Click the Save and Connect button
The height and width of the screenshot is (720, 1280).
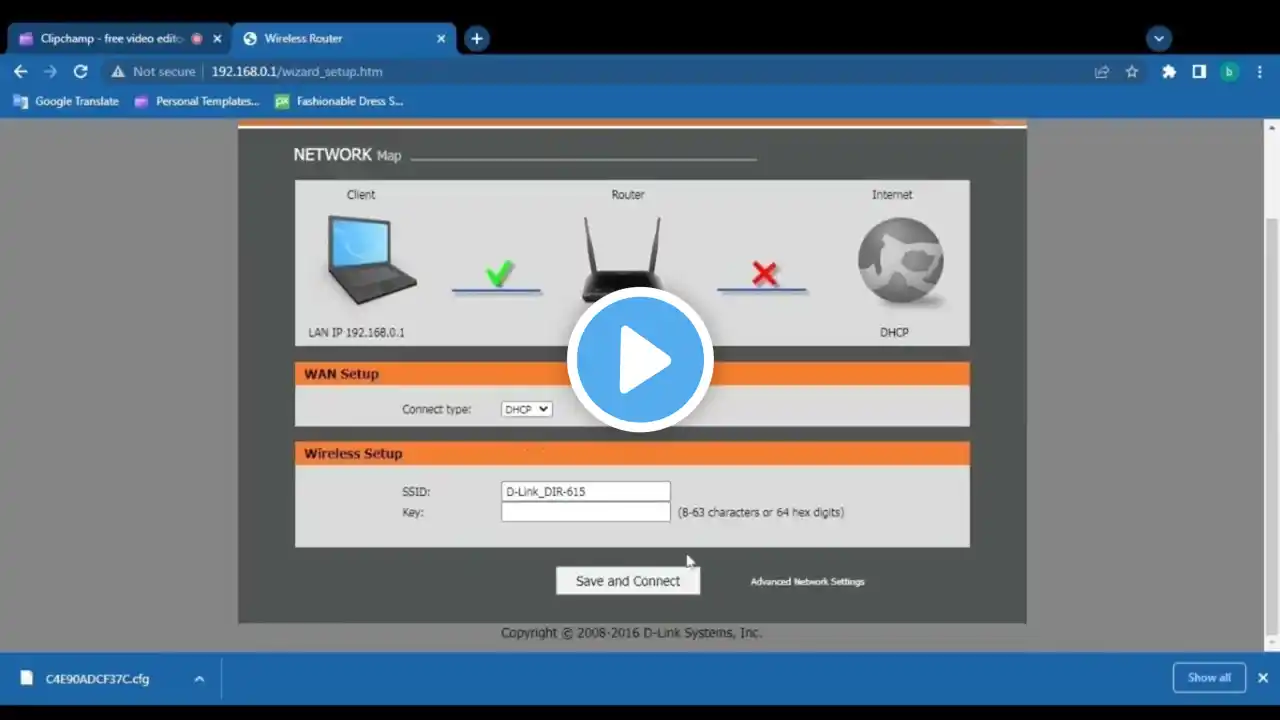tap(628, 581)
